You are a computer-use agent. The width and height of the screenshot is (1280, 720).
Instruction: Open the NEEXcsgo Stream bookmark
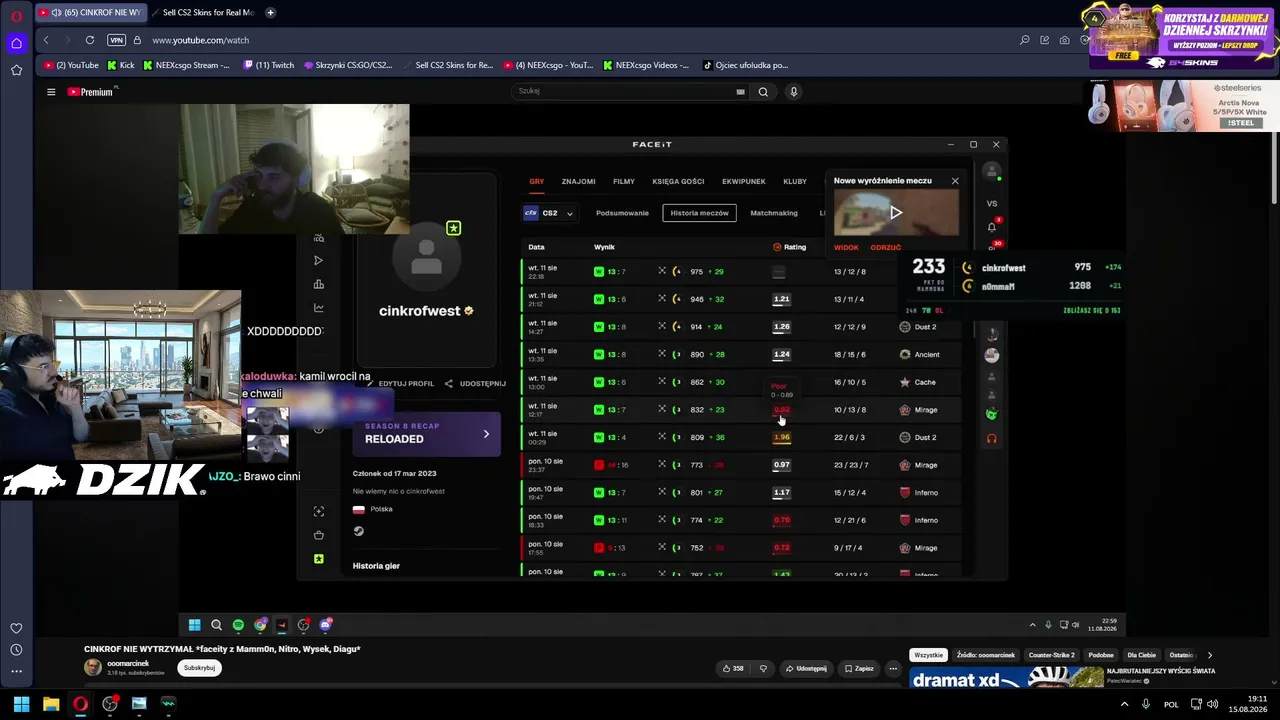[x=186, y=65]
